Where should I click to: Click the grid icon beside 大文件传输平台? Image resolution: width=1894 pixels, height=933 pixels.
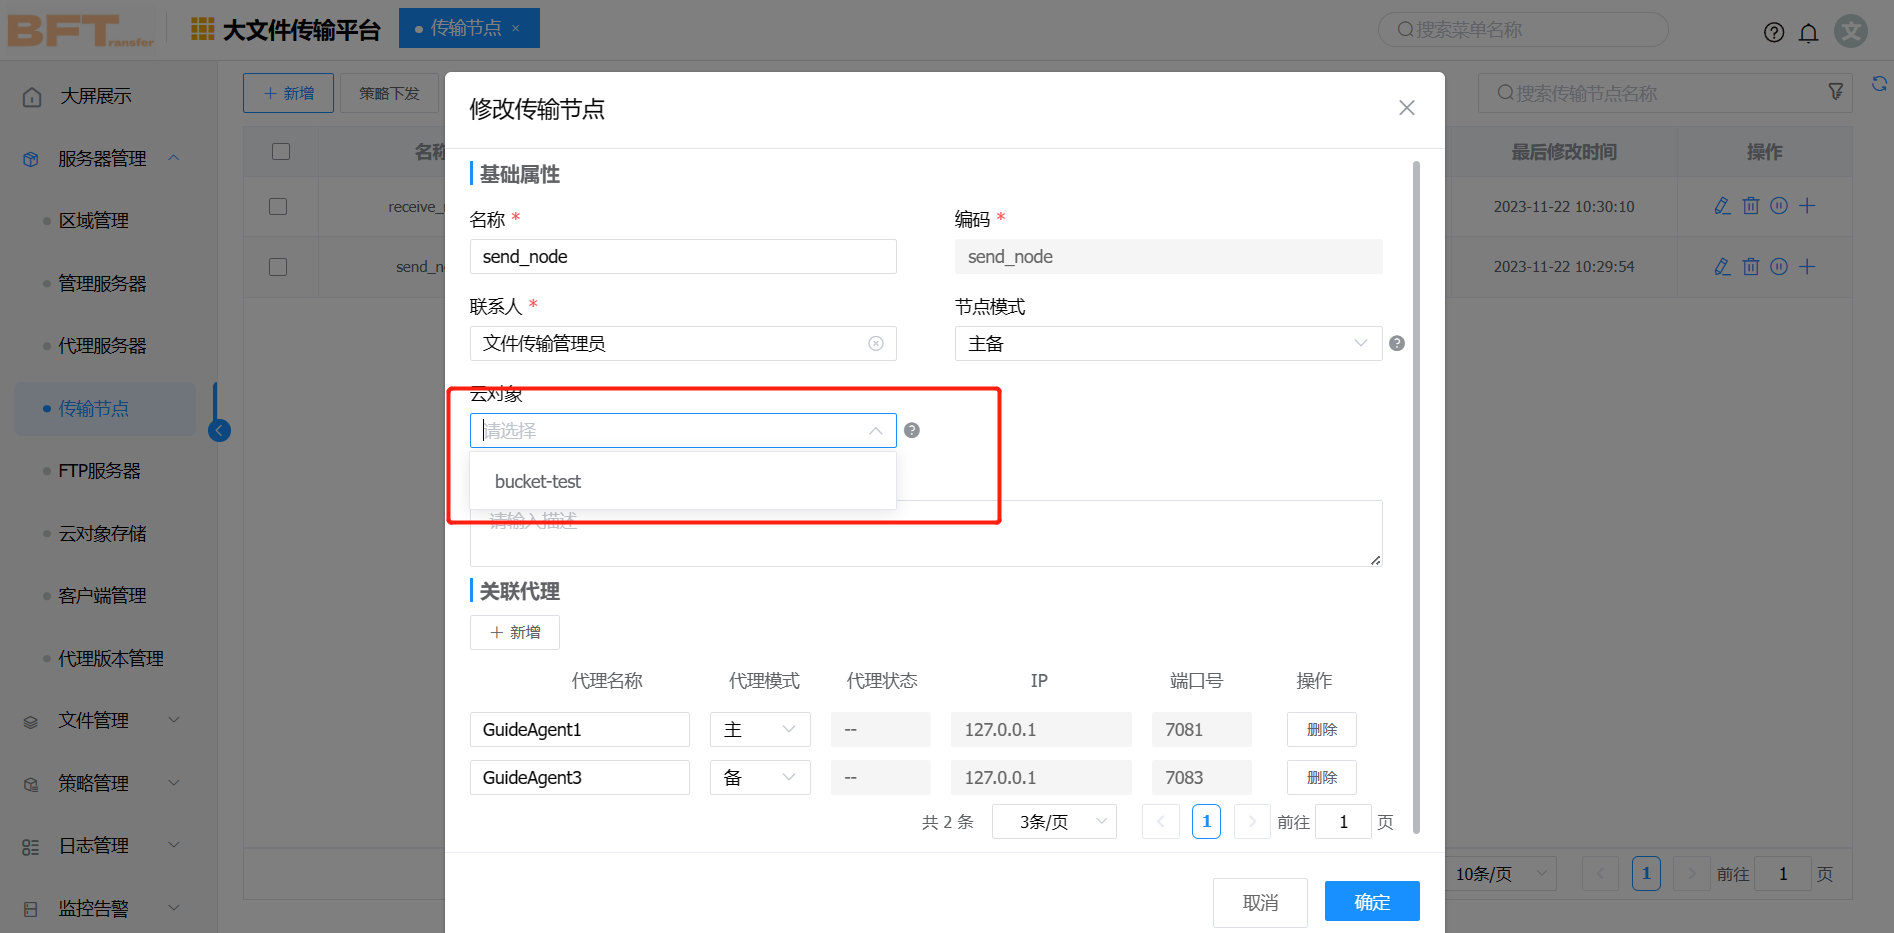coord(203,29)
